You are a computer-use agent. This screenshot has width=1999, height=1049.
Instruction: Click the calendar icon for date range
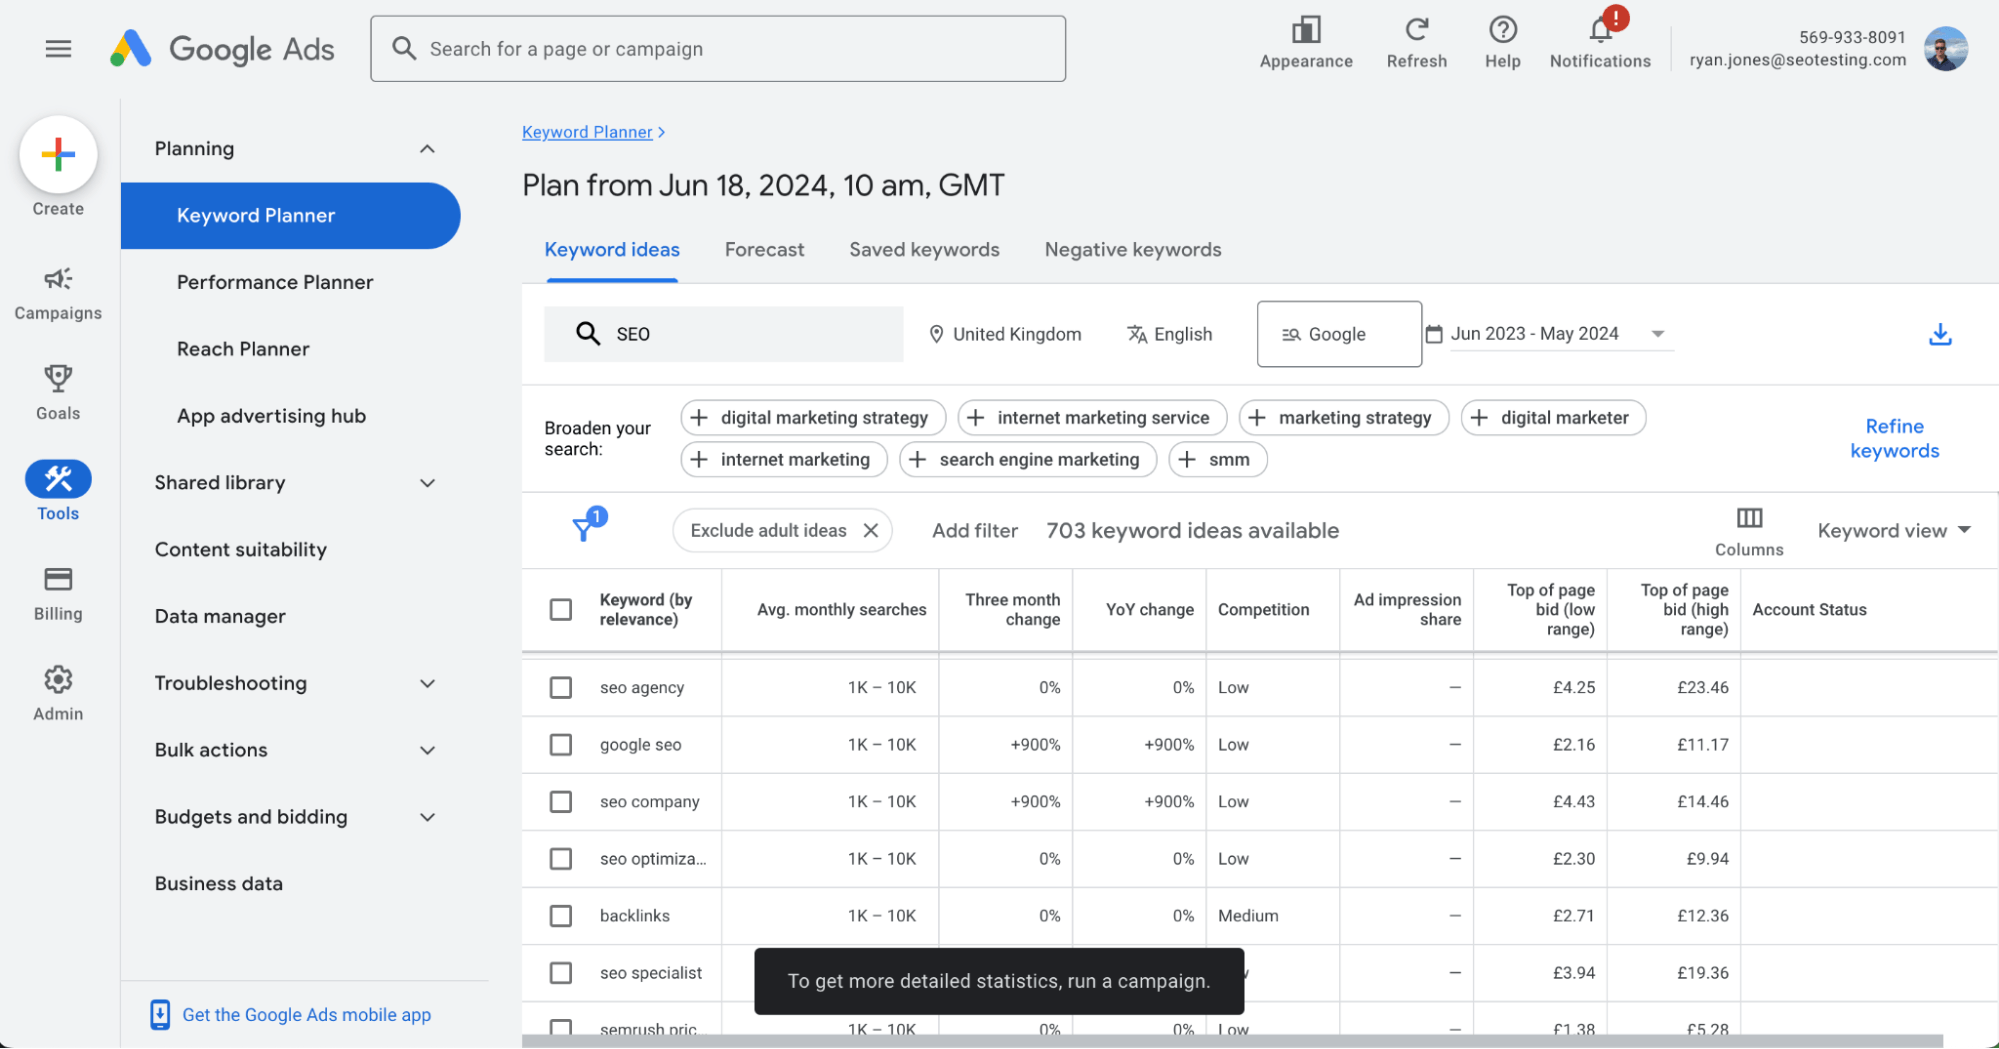pos(1433,334)
